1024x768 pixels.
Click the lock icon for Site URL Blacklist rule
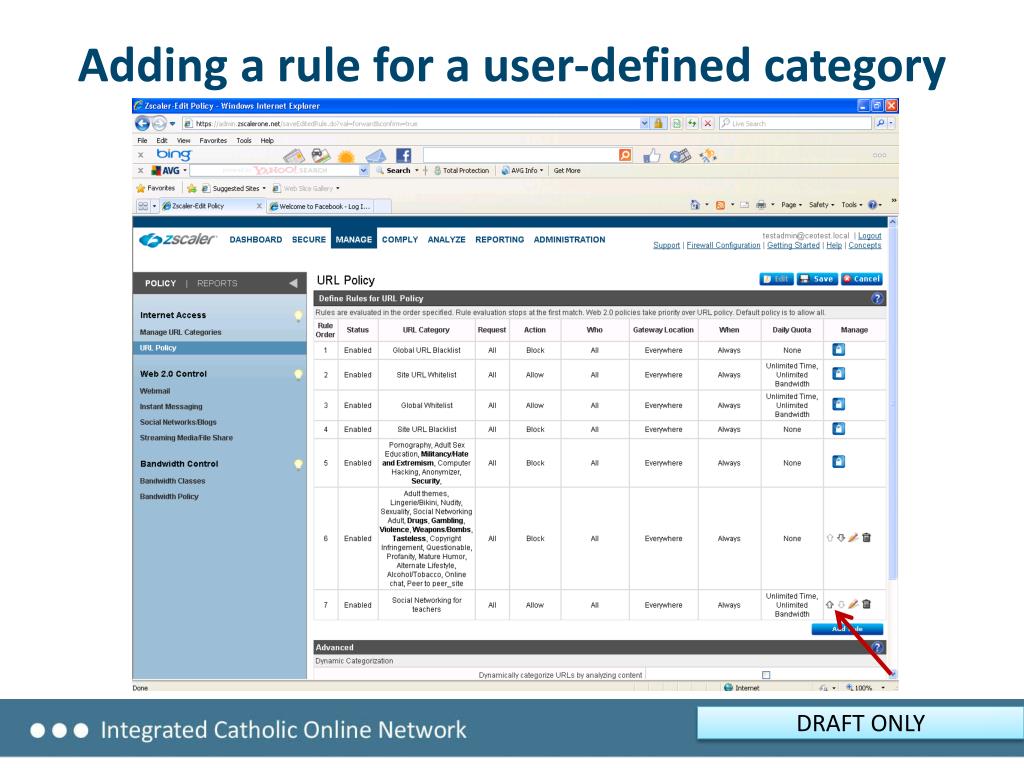coord(839,428)
